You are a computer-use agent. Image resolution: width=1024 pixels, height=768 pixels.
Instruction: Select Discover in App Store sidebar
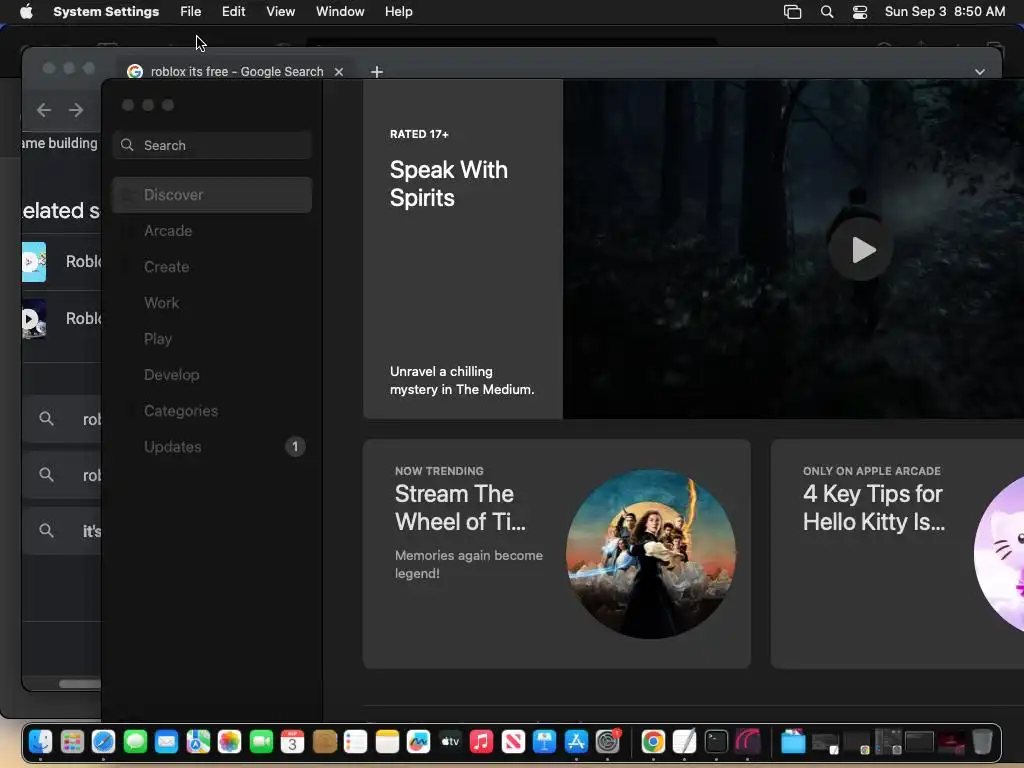point(212,195)
